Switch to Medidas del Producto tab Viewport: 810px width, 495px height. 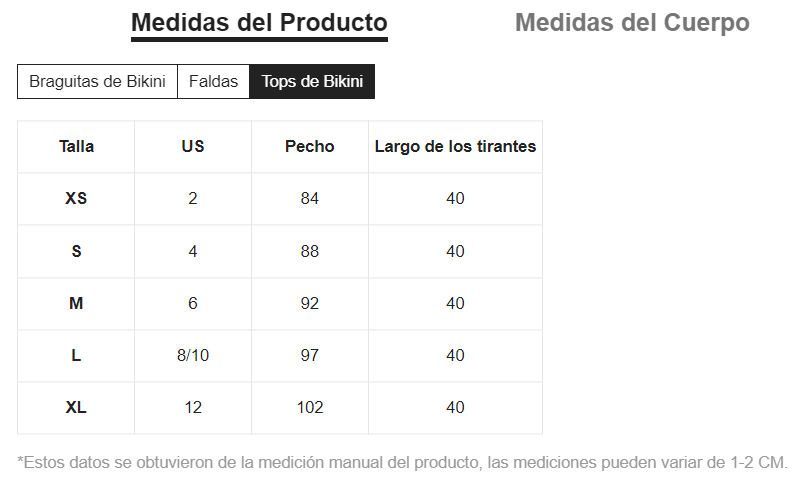click(259, 23)
